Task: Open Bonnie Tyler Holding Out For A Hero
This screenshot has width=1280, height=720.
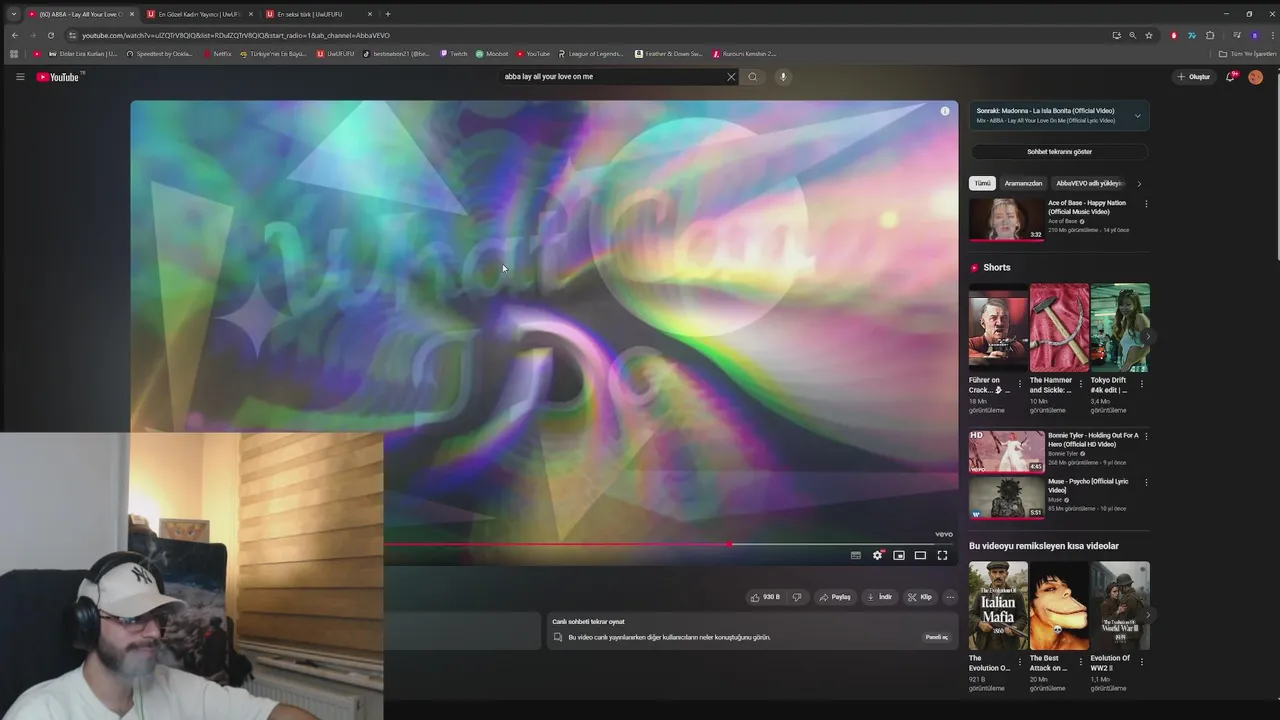Action: (x=1006, y=451)
